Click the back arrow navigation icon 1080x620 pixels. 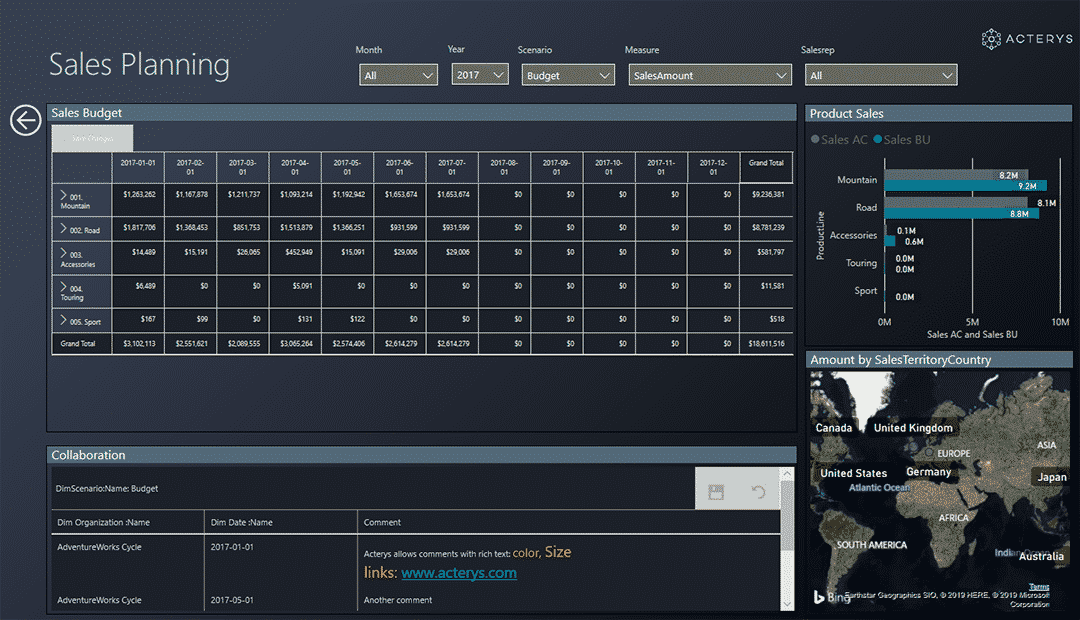25,120
